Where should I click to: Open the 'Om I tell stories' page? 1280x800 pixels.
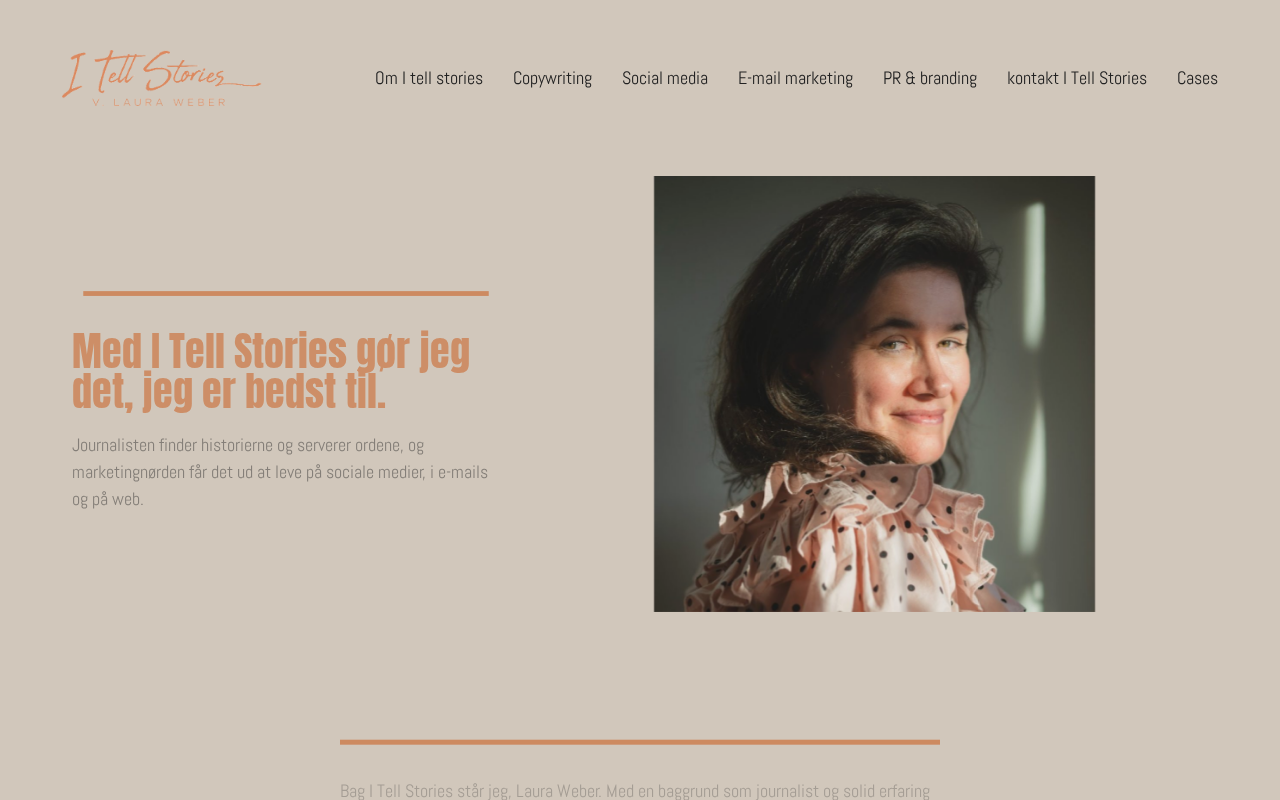[x=429, y=78]
